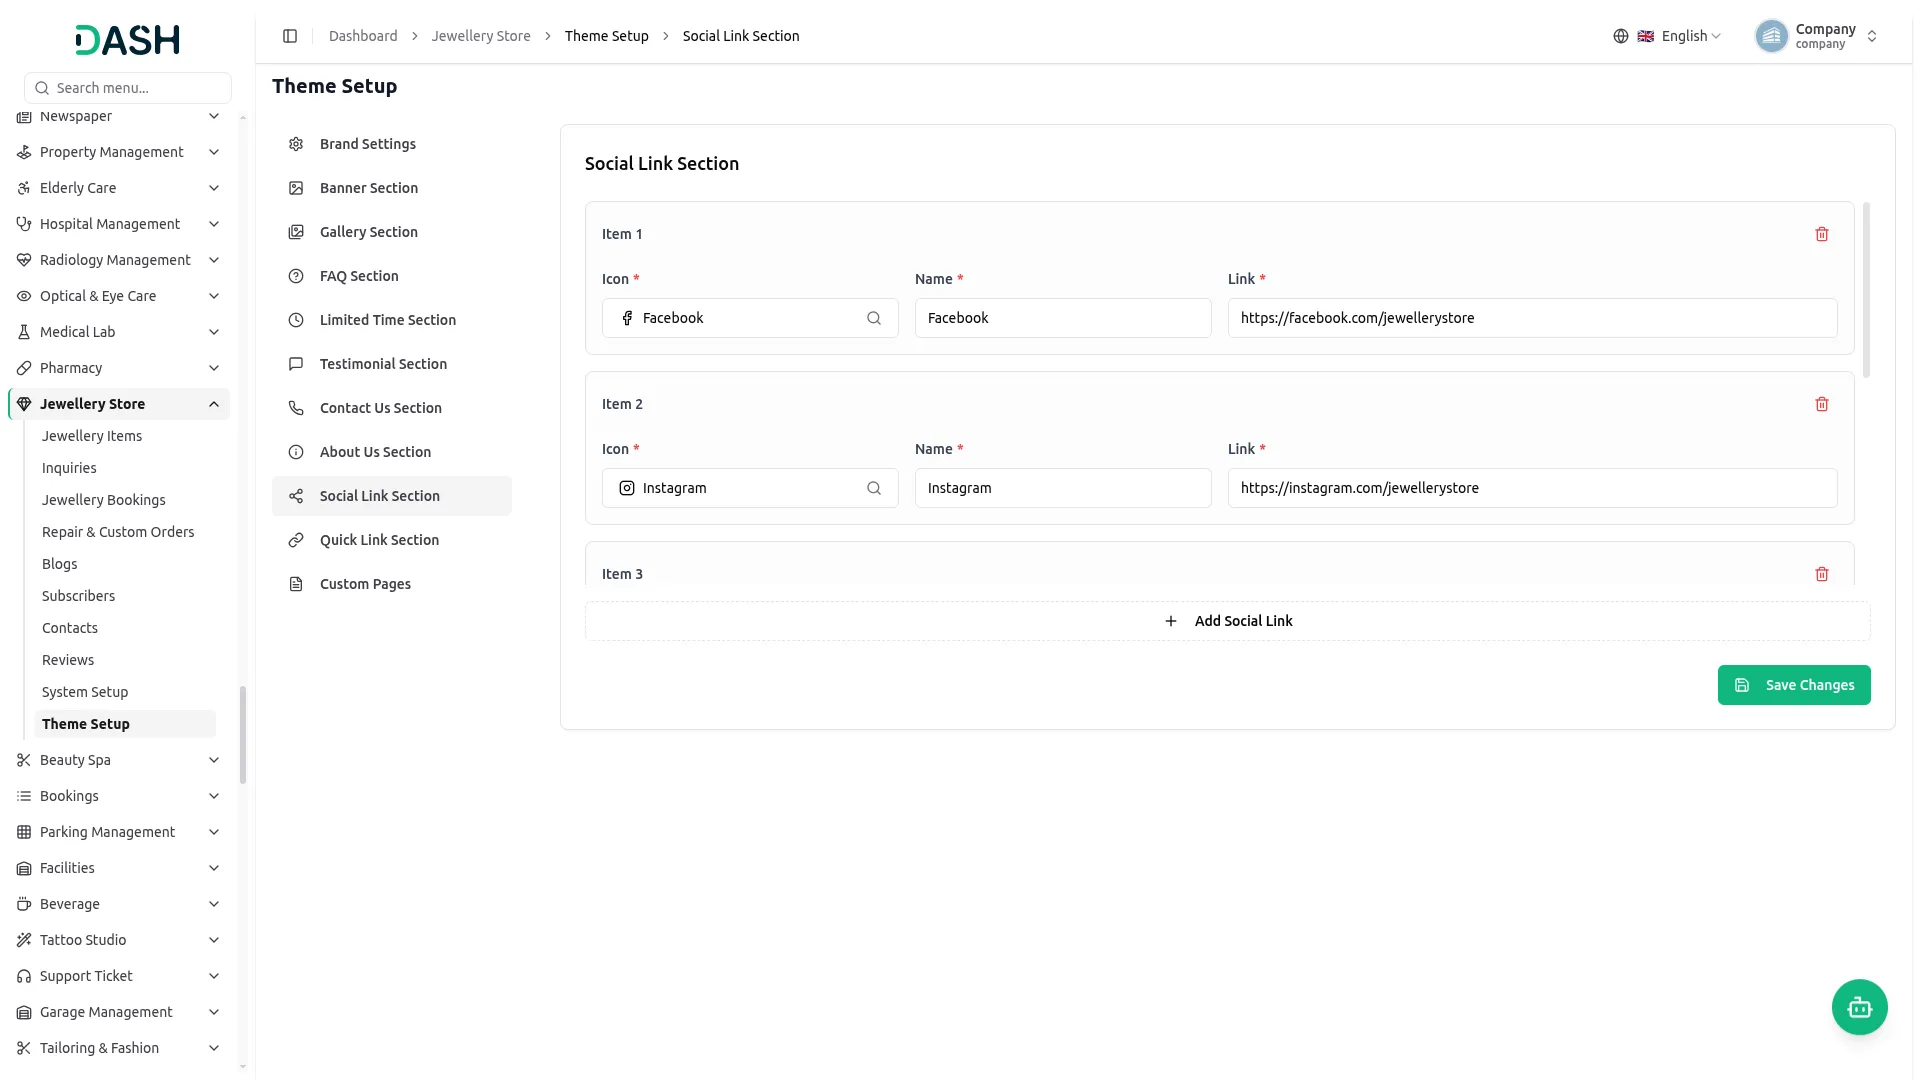Expand Tattoo Studio menu chevron
Viewport: 1920px width, 1080px height.
[214, 940]
